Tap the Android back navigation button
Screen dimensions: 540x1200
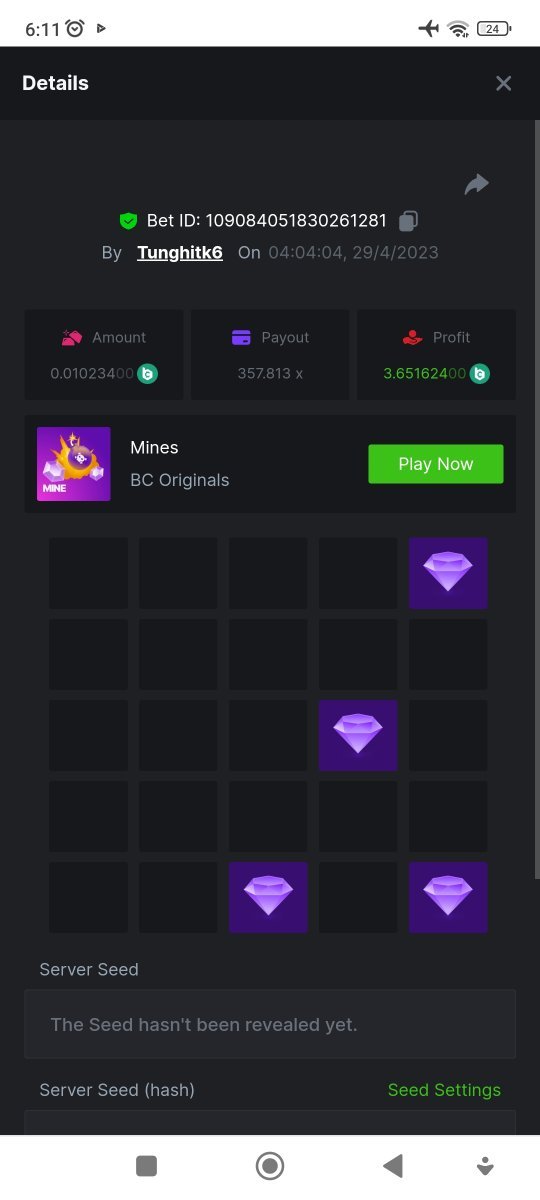click(x=393, y=1165)
